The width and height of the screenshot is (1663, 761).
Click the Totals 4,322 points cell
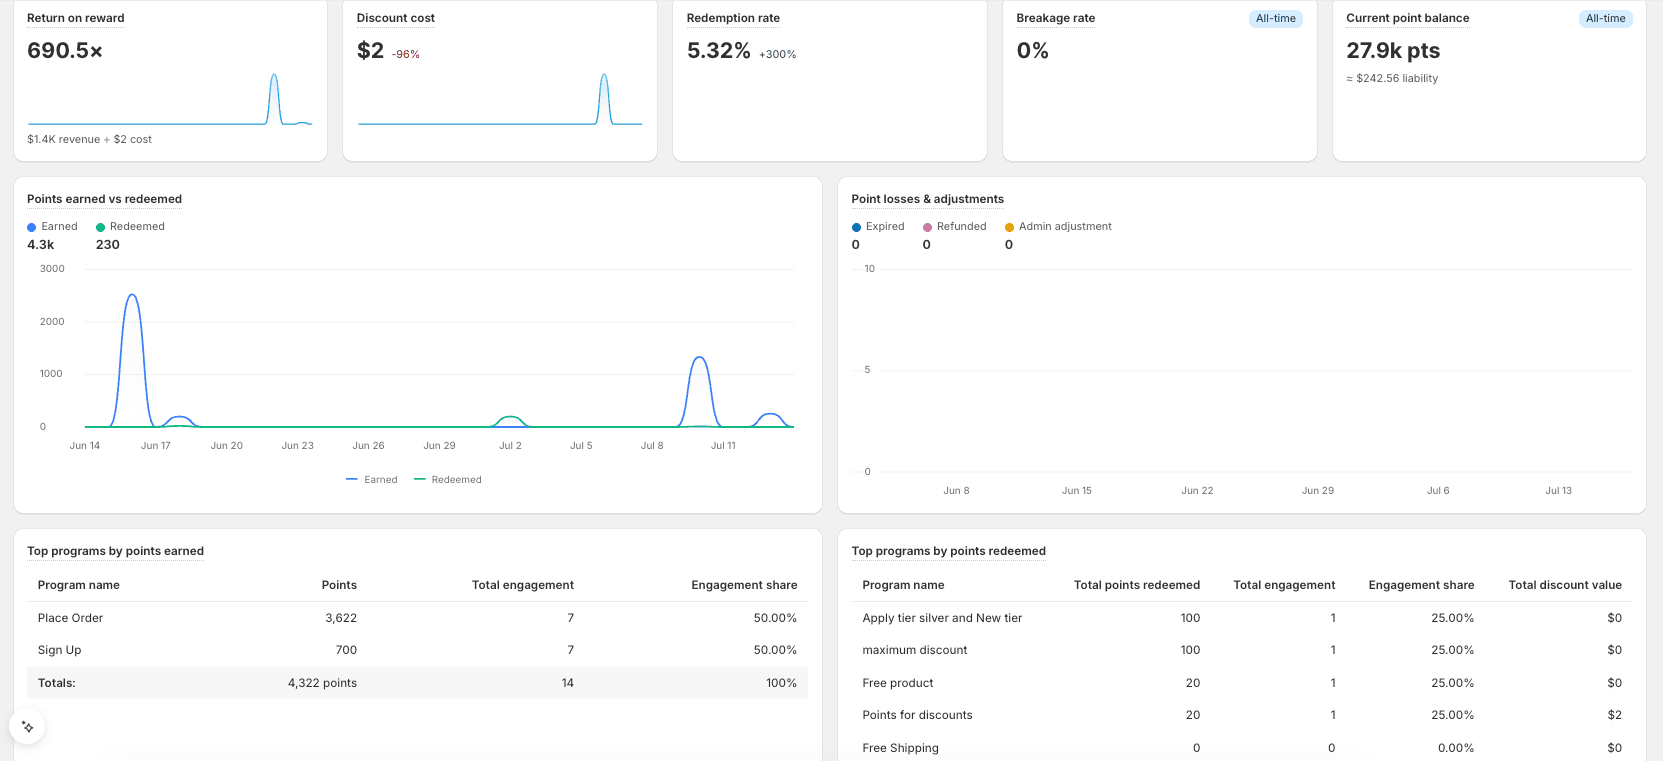coord(322,683)
